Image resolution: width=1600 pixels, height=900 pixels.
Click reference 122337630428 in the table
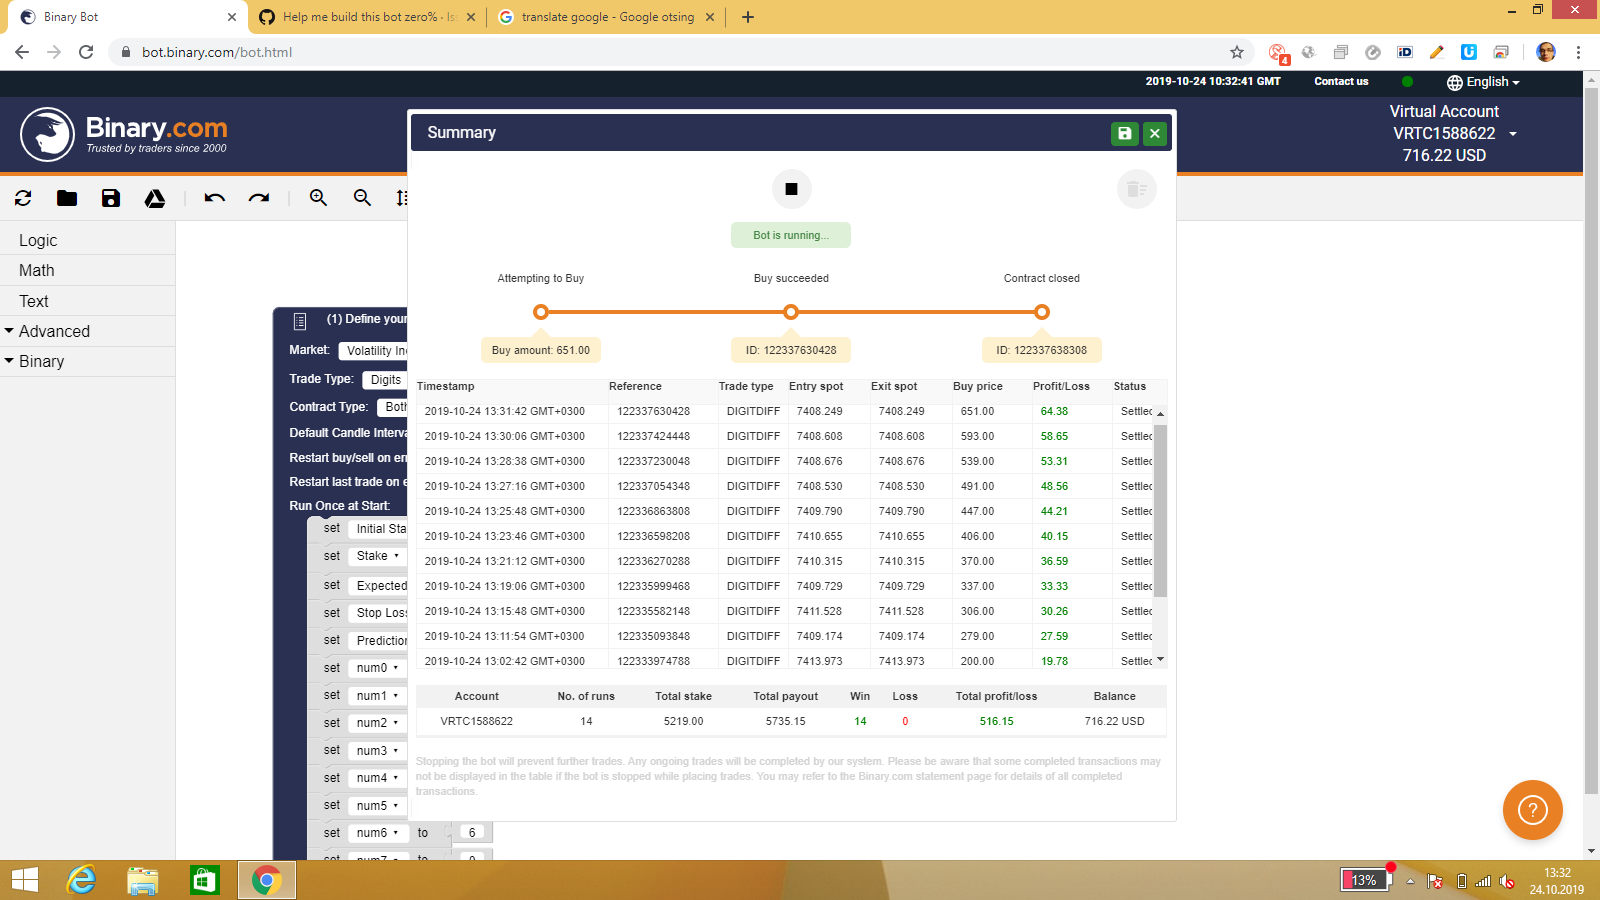pyautogui.click(x=653, y=411)
